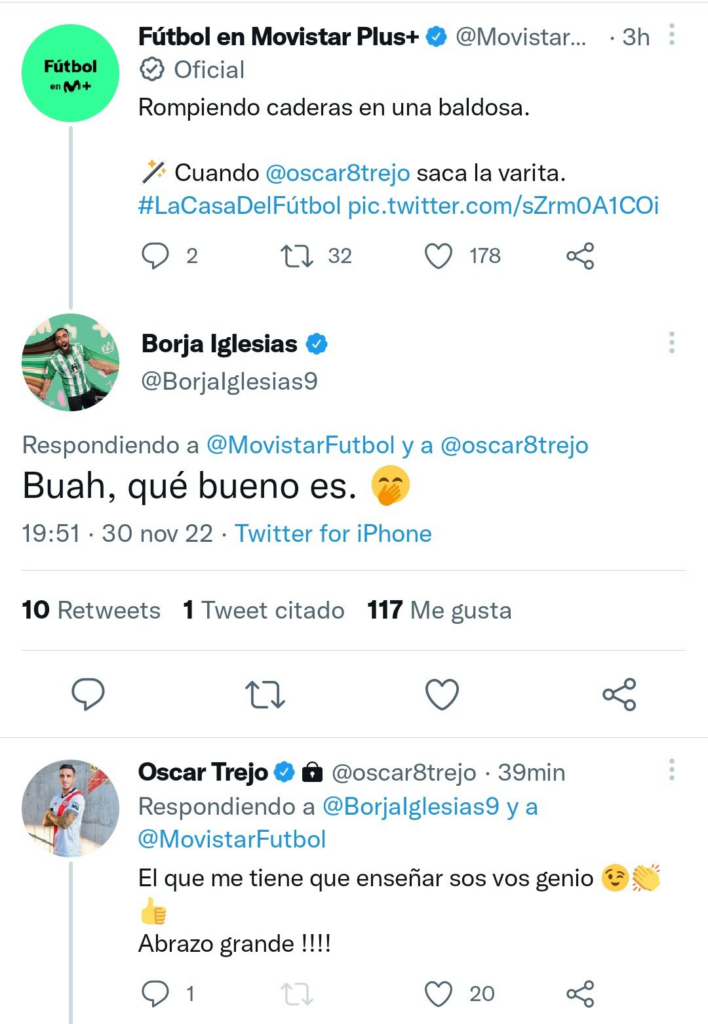
Task: Retweet the Movistar Plus+ tweet
Action: pyautogui.click(x=297, y=256)
